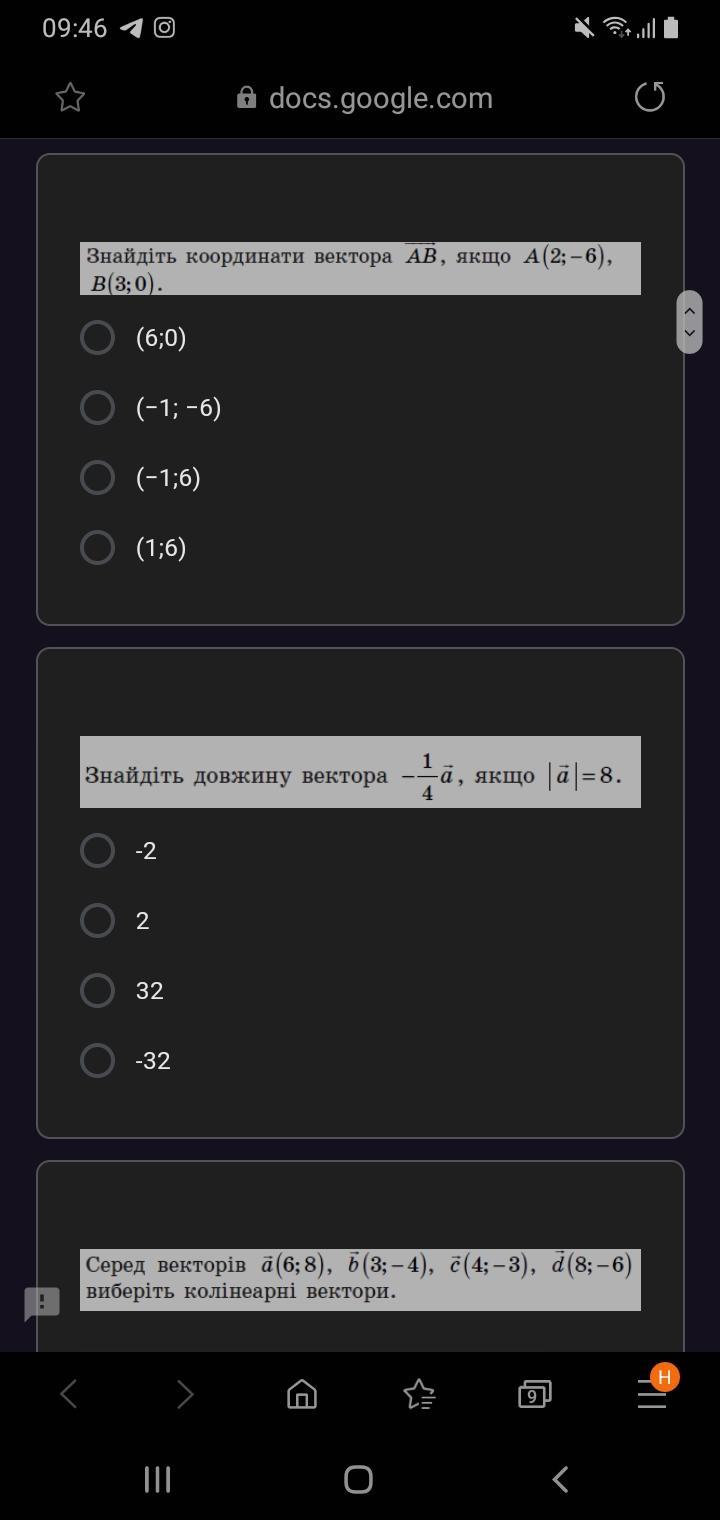
Task: Open the browser hamburger menu
Action: (x=652, y=1393)
